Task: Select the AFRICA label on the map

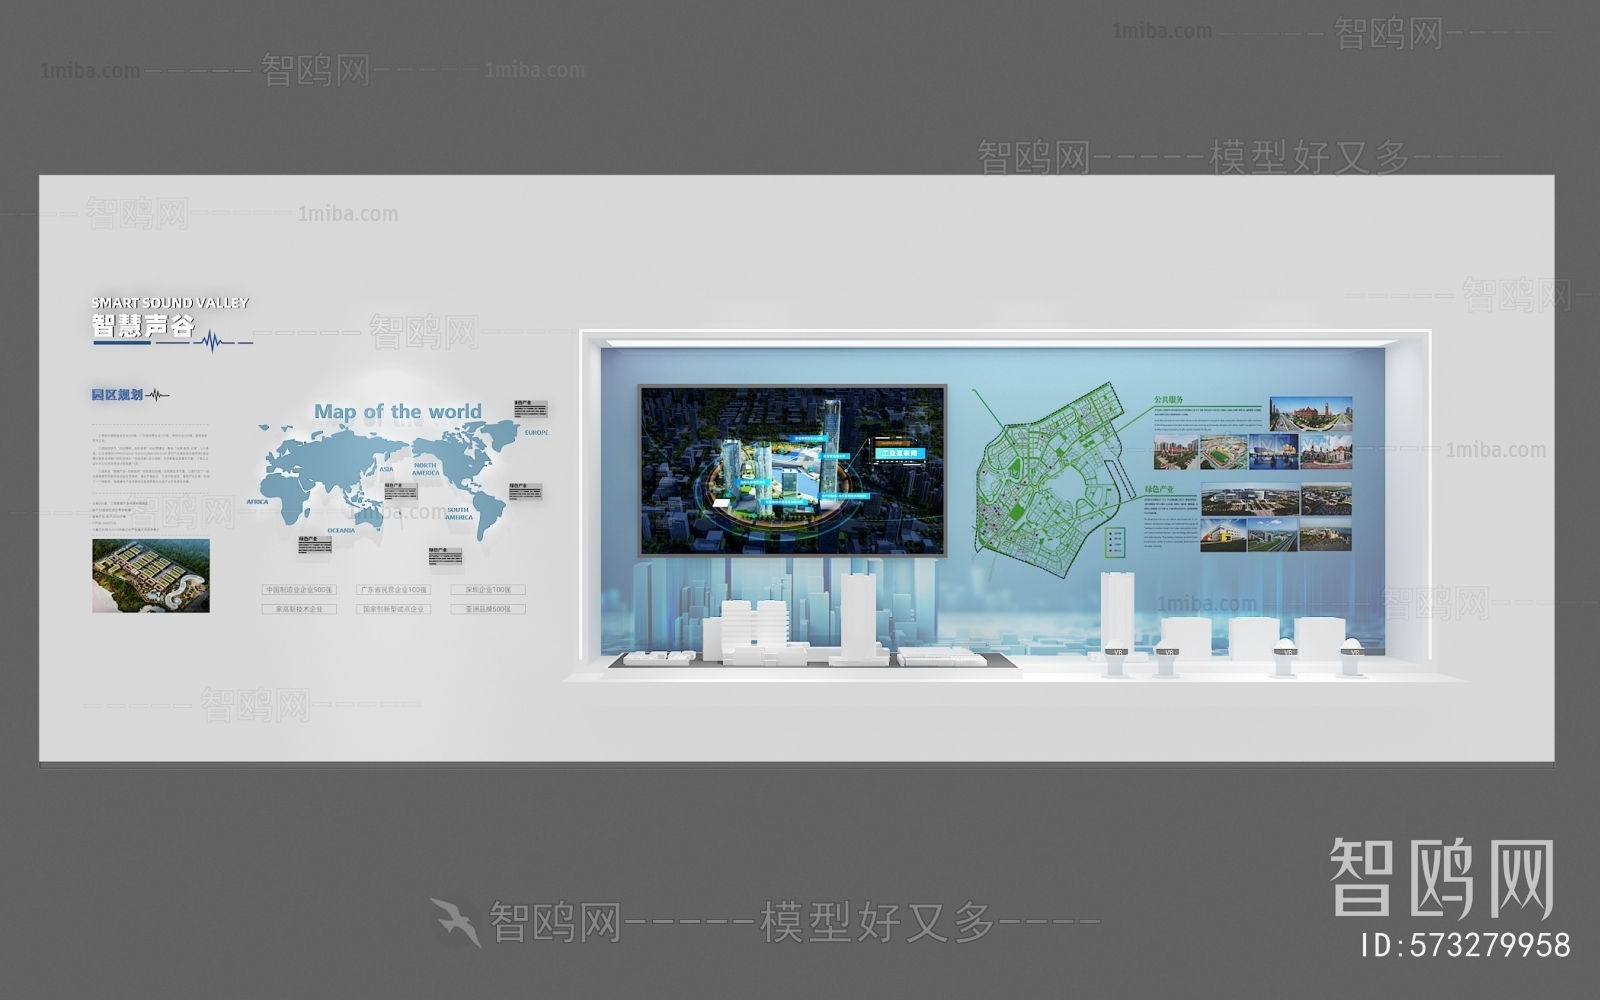Action: point(257,501)
